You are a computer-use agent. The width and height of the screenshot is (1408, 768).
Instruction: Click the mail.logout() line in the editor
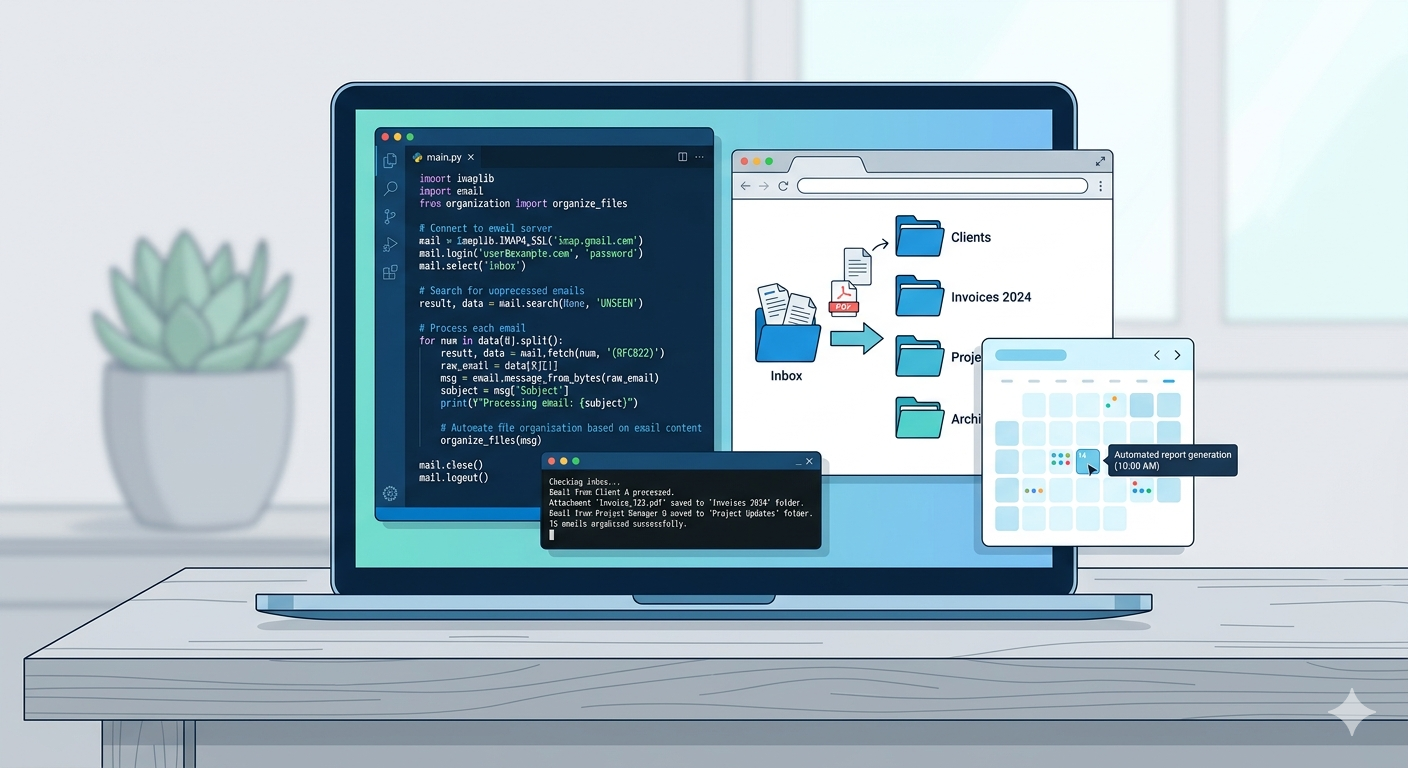(454, 478)
